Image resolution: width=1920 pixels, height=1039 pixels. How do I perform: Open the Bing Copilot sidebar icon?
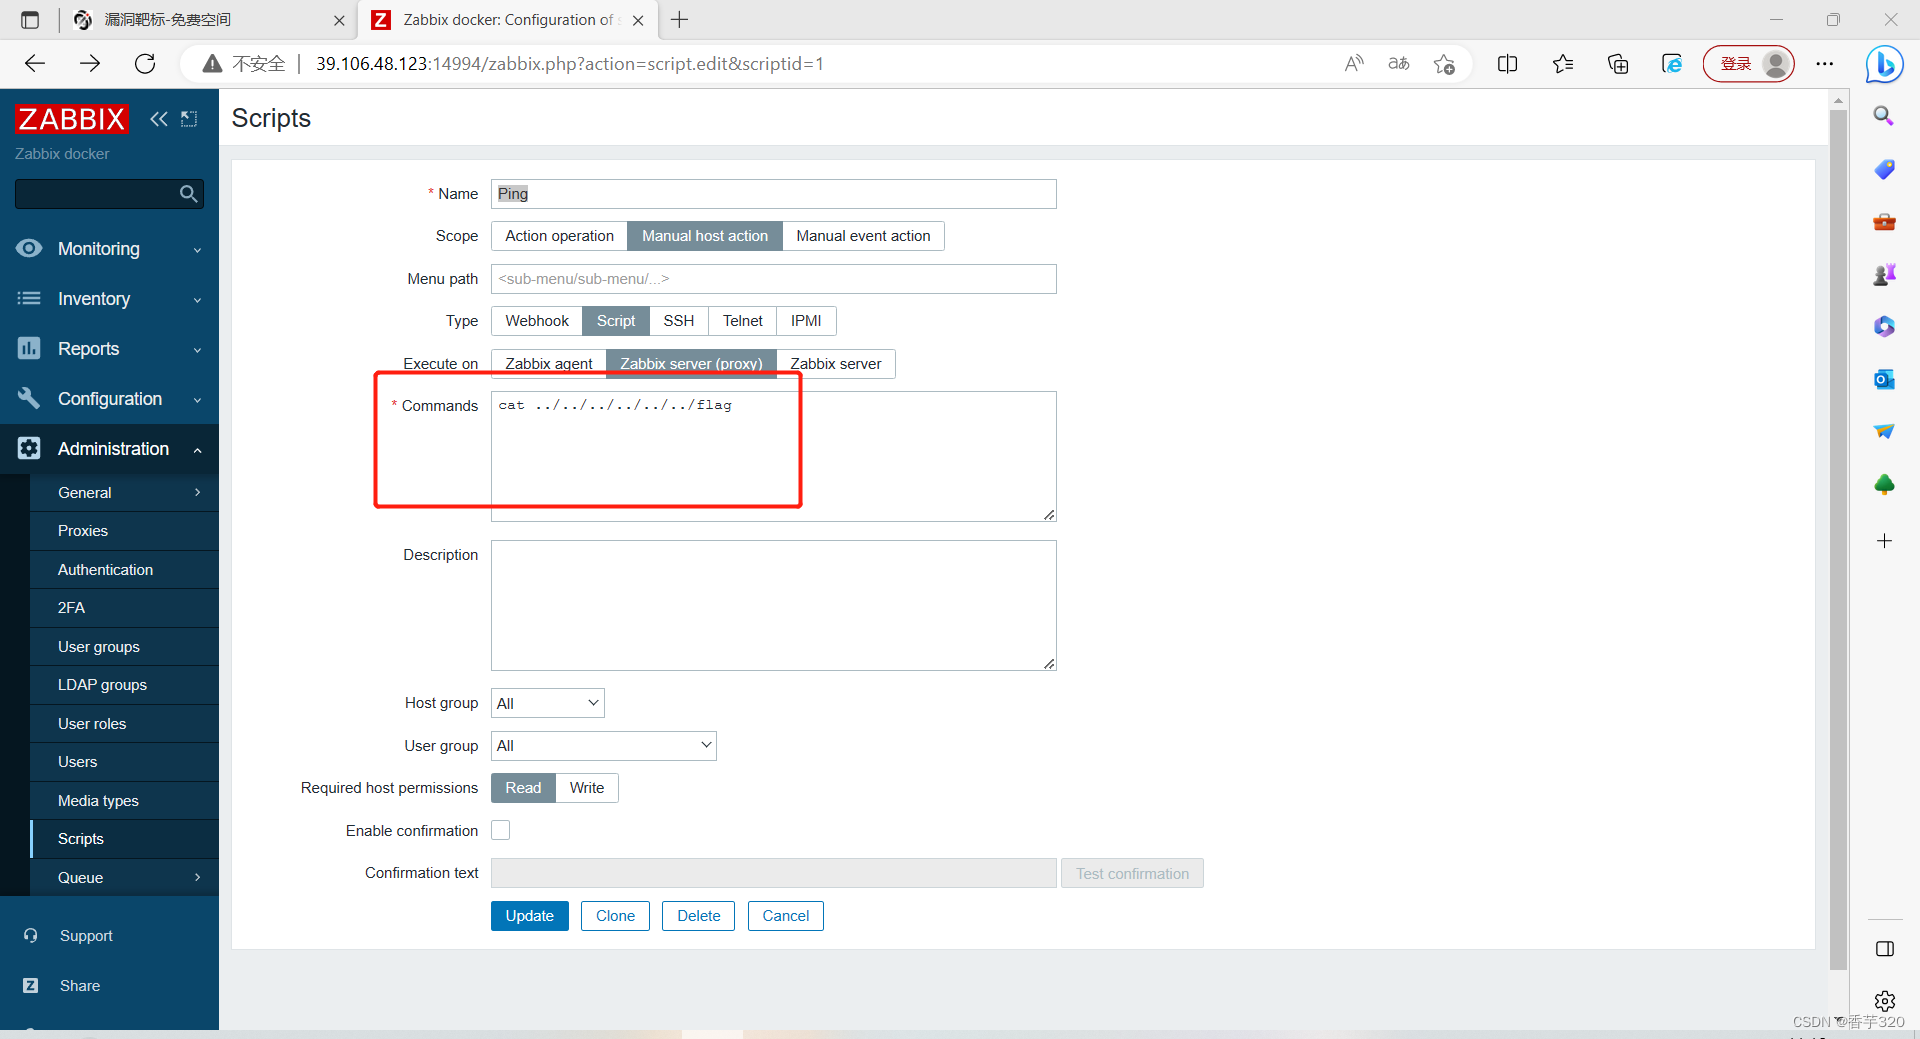tap(1884, 64)
